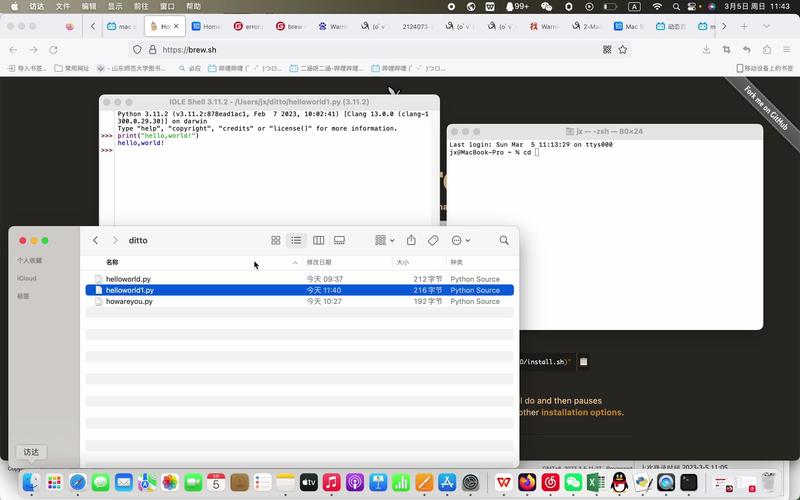Viewport: 800px width, 500px height.
Task: Select Finder list view toggle
Action: 297,240
